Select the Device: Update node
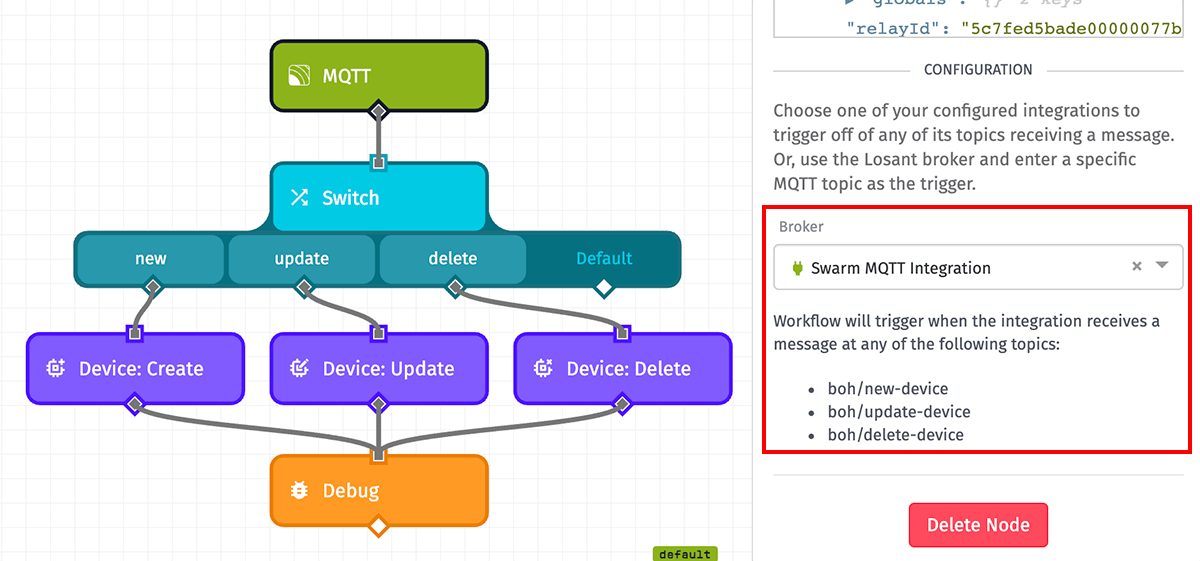This screenshot has height=561, width=1200. coord(379,368)
